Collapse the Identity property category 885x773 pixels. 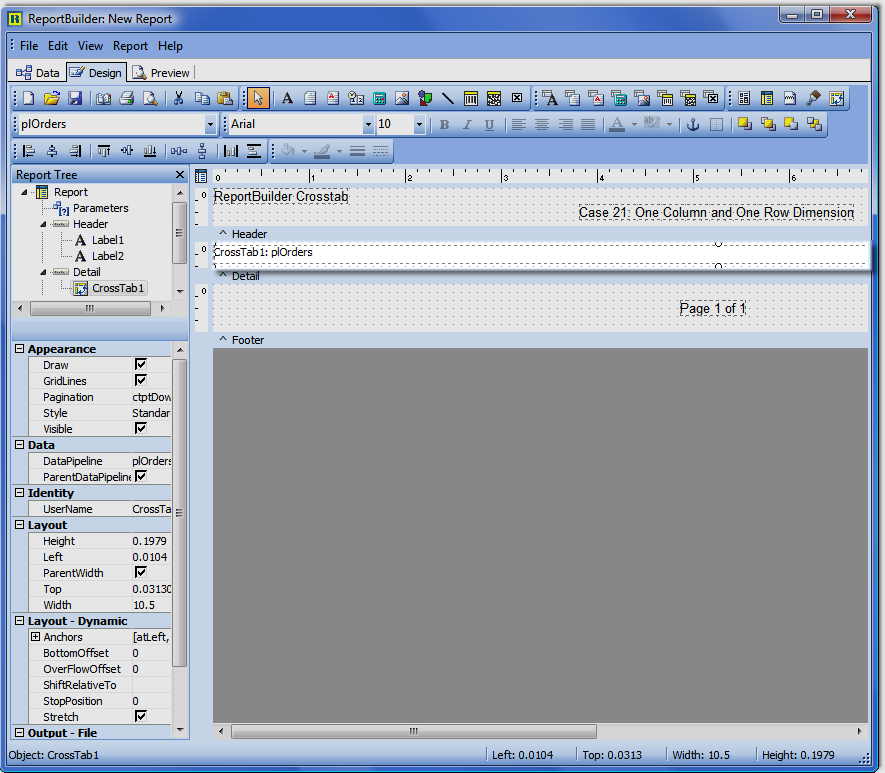(x=19, y=493)
